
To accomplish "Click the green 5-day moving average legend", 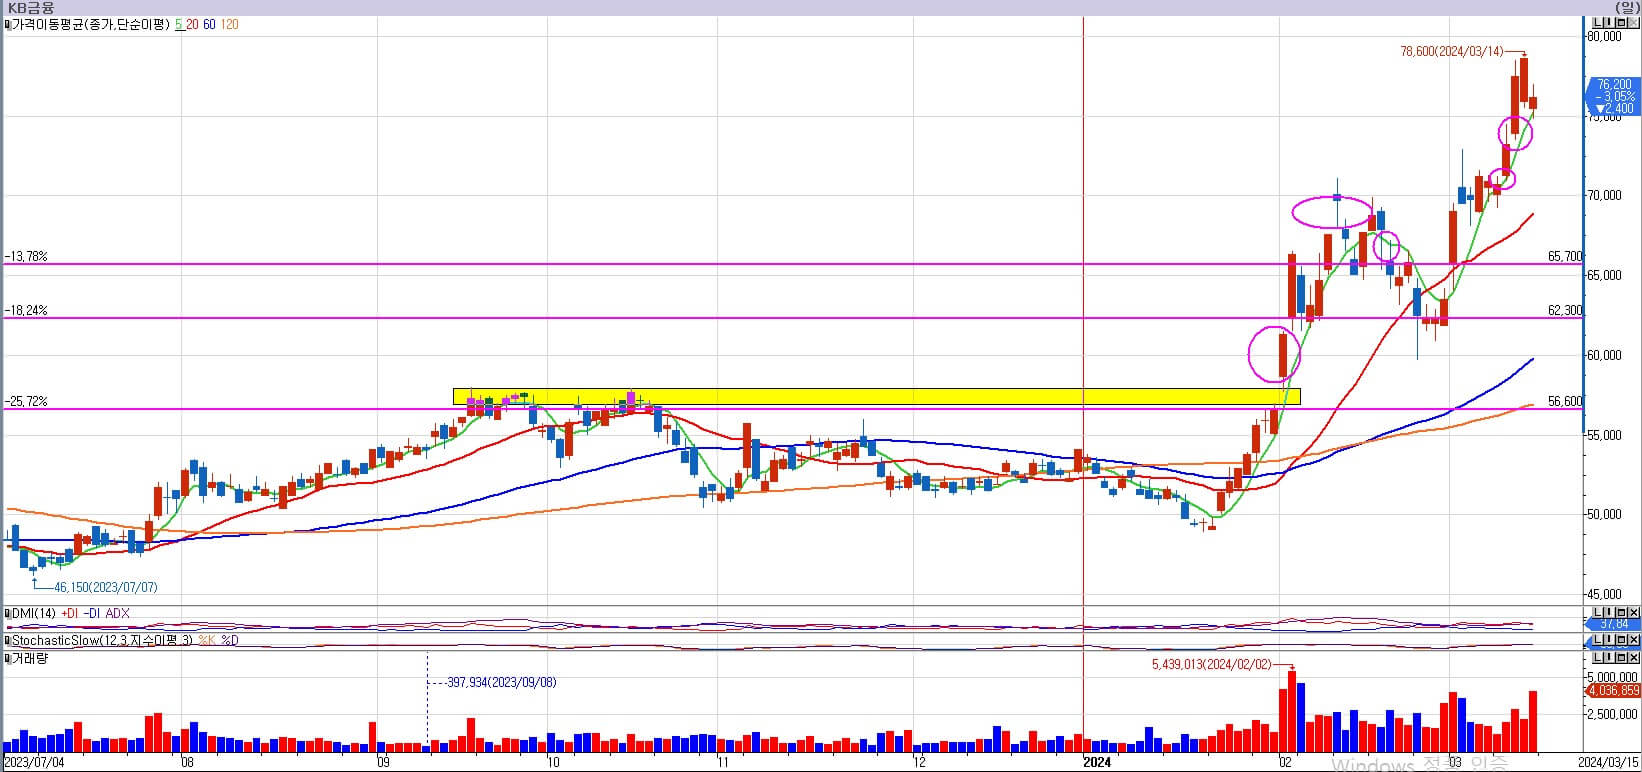I will (179, 24).
